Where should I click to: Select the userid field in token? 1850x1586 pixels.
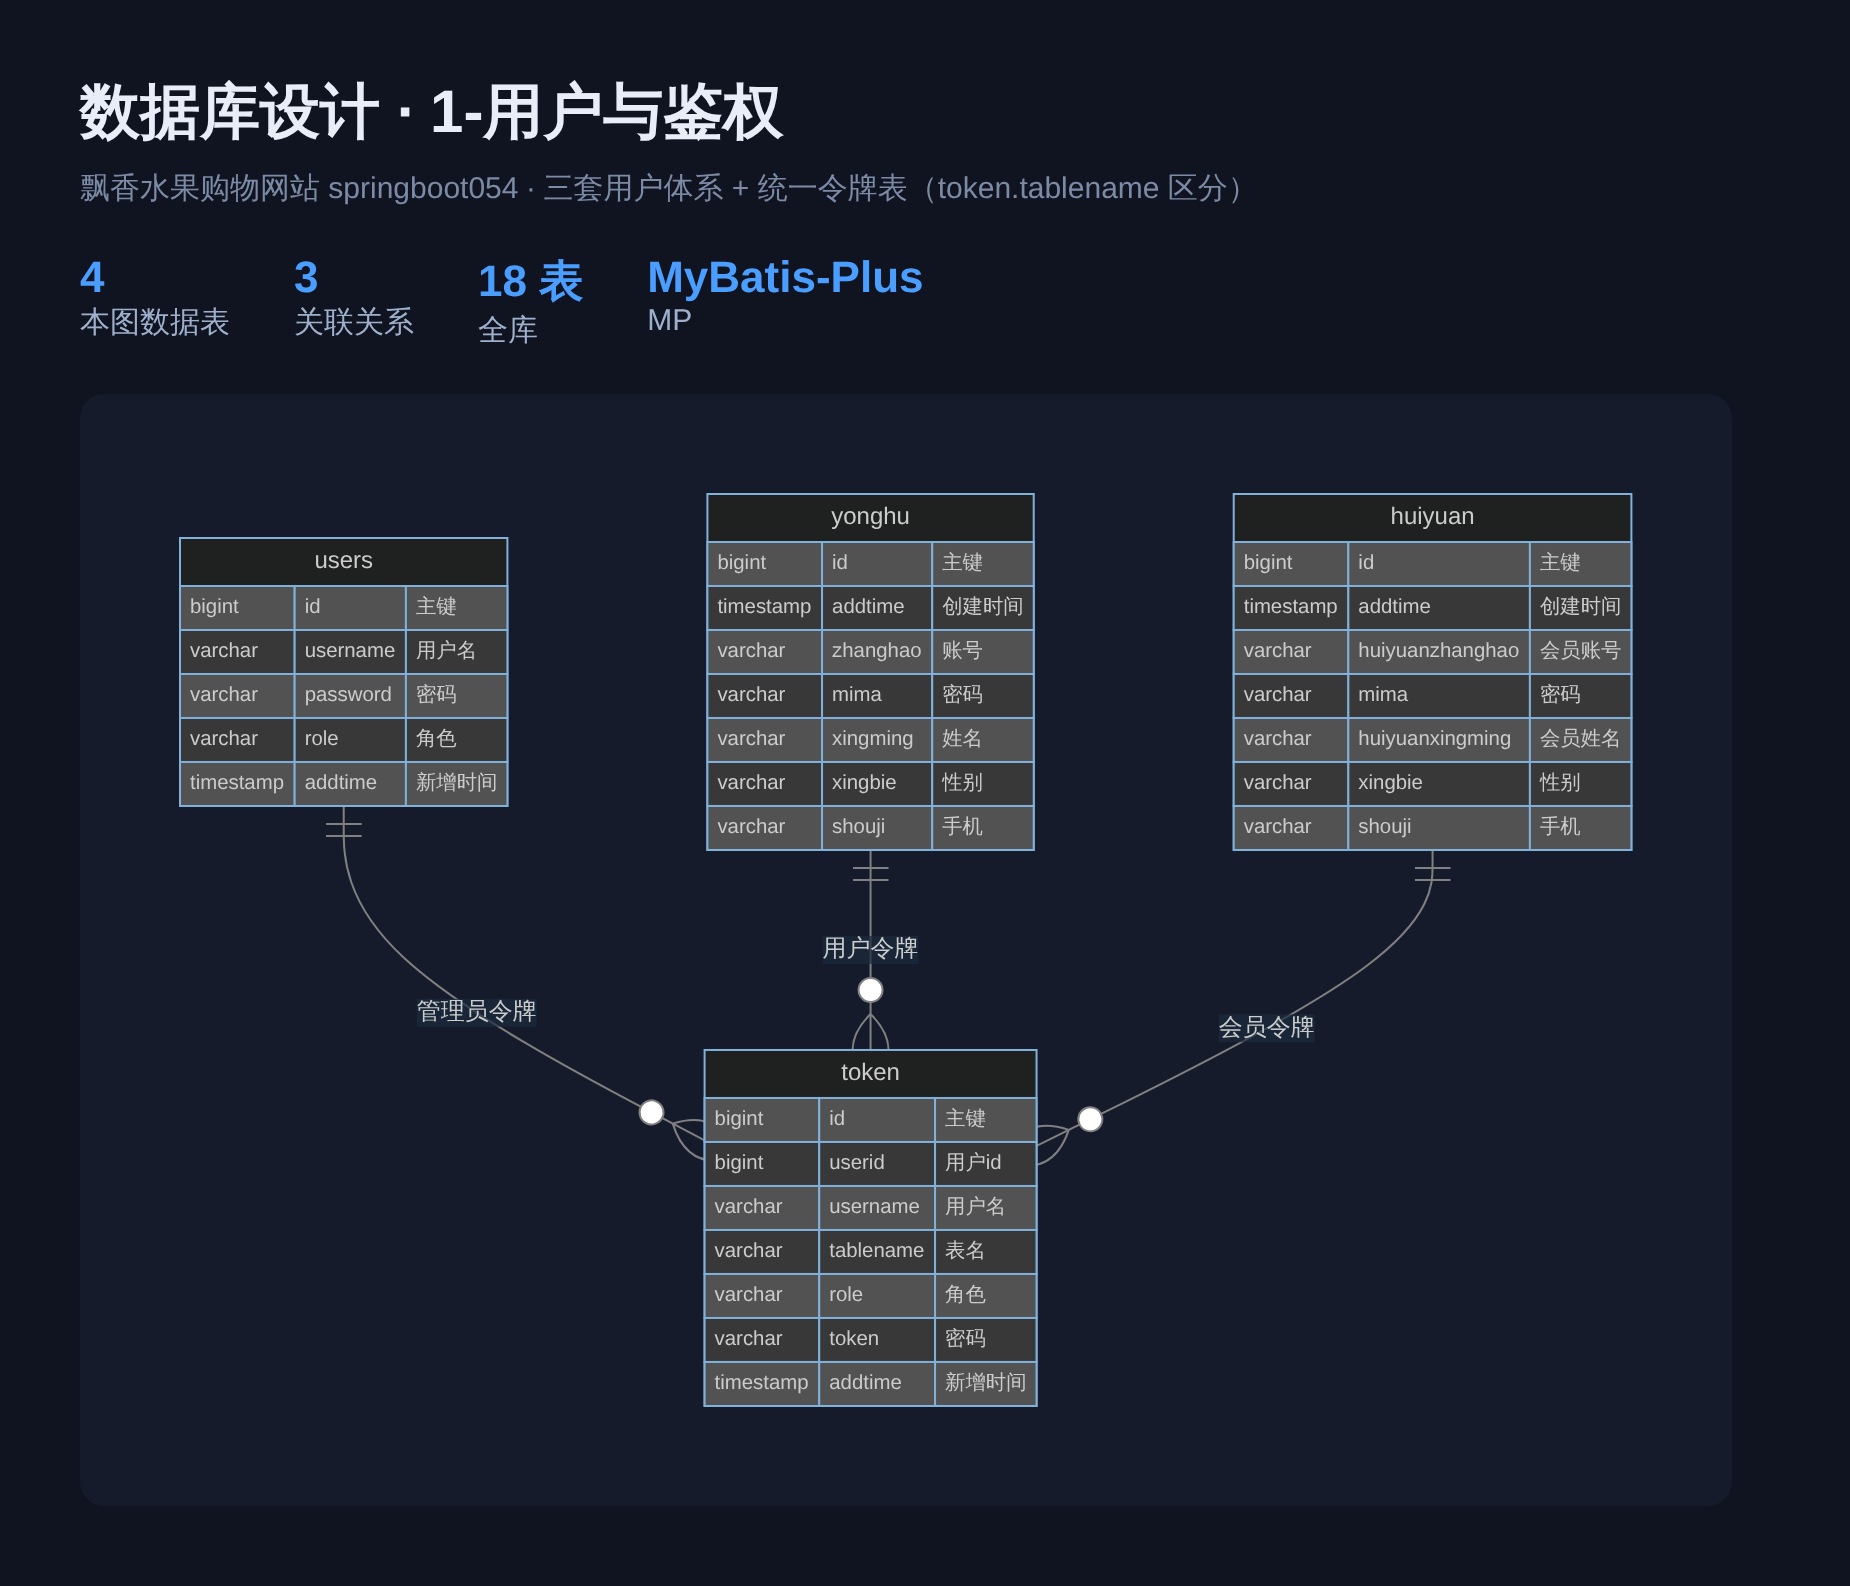click(x=877, y=1163)
